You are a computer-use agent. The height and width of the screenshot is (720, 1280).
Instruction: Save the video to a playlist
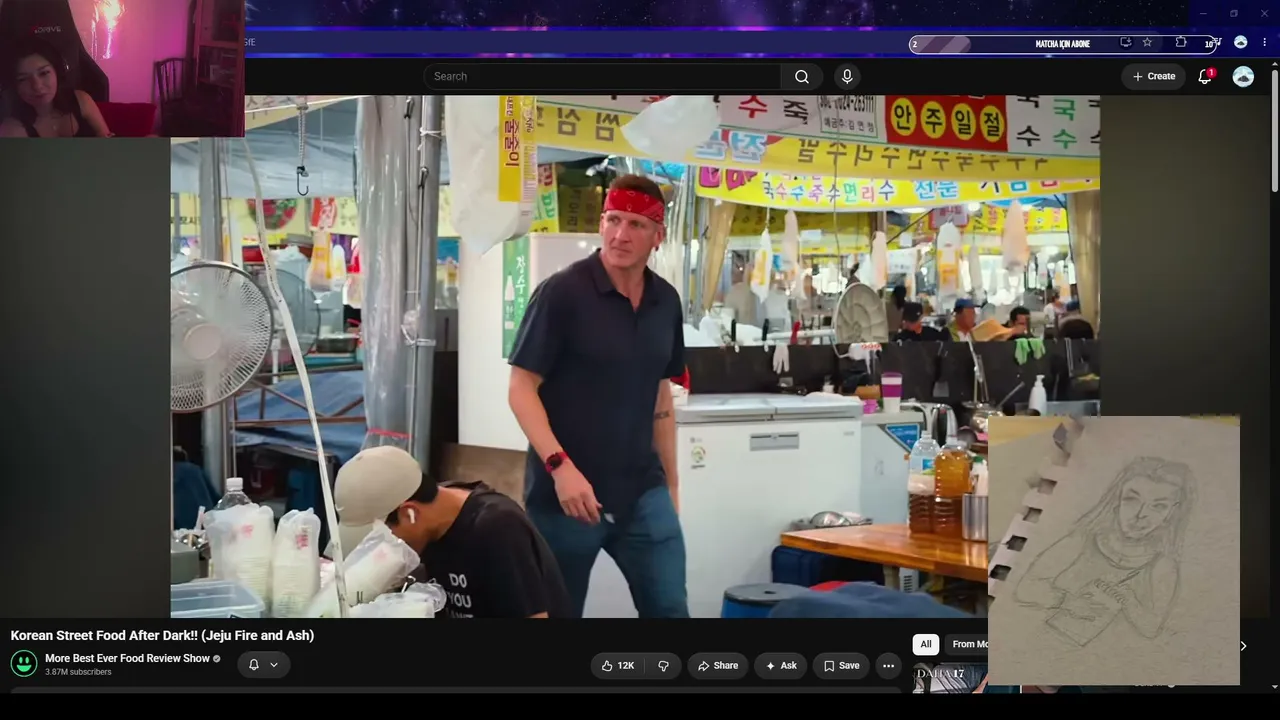(841, 665)
